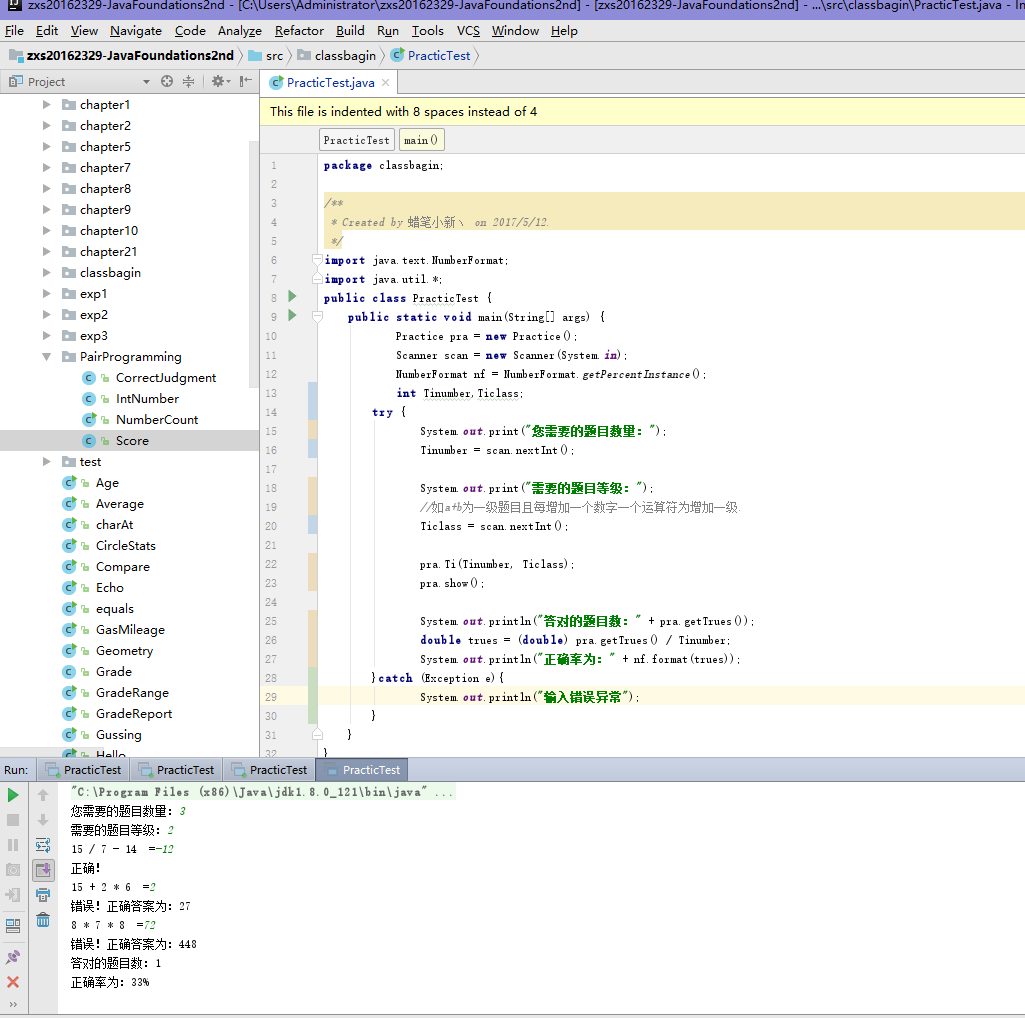Select the chapter21 folder

108,252
